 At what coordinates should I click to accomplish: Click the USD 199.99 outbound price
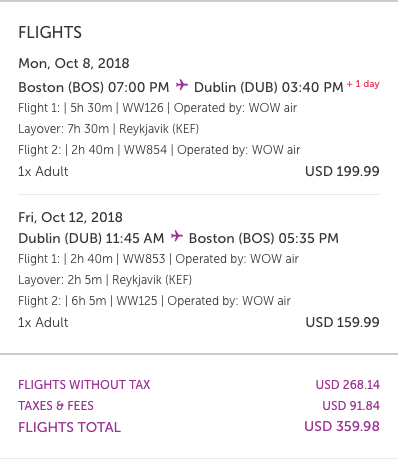tap(342, 171)
